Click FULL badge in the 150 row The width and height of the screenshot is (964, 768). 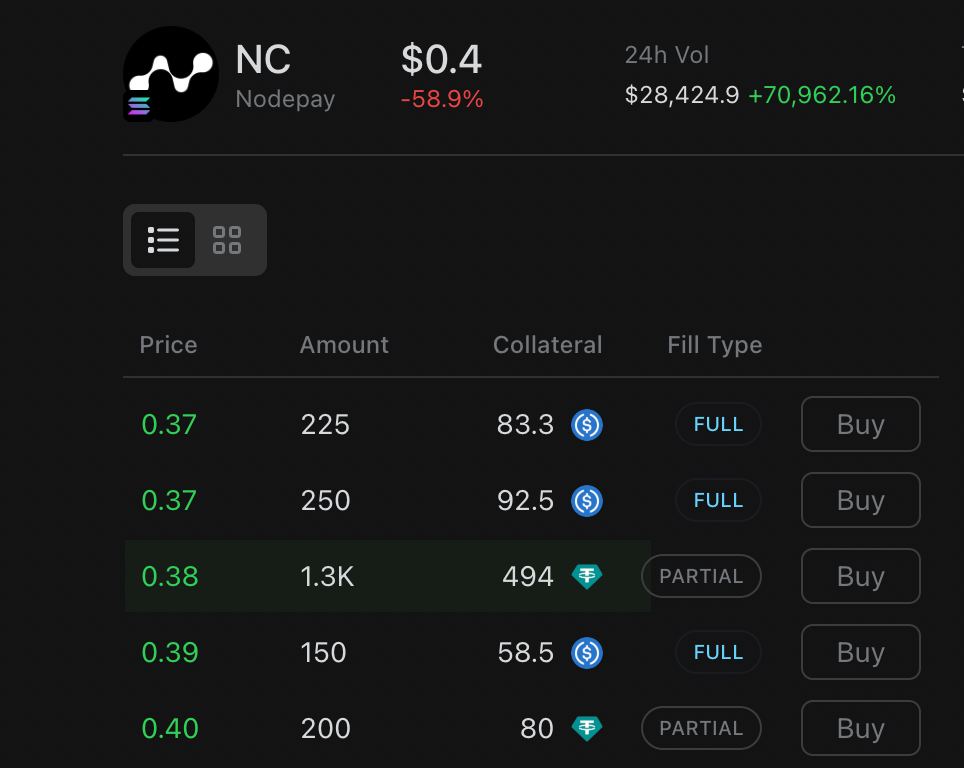pyautogui.click(x=718, y=652)
